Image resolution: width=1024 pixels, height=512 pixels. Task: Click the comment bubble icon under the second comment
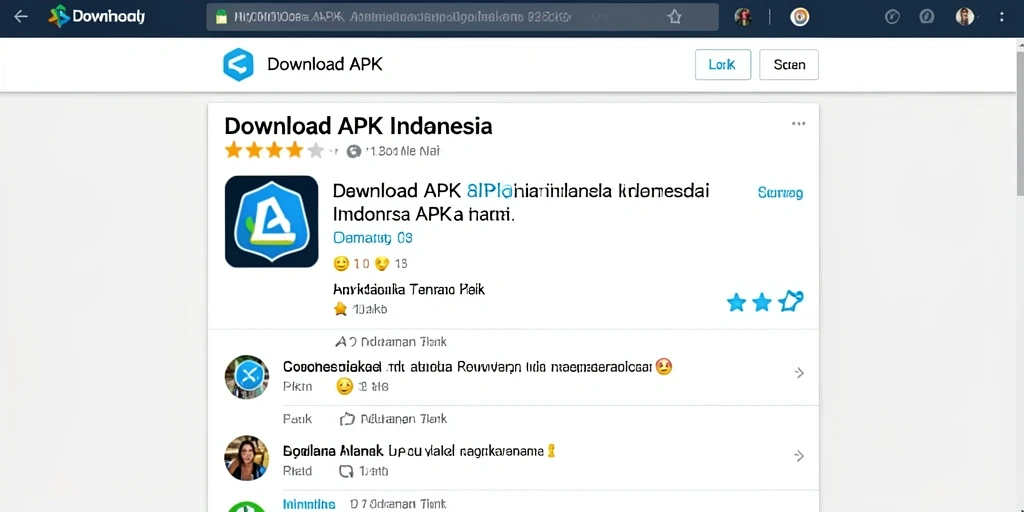click(x=345, y=471)
